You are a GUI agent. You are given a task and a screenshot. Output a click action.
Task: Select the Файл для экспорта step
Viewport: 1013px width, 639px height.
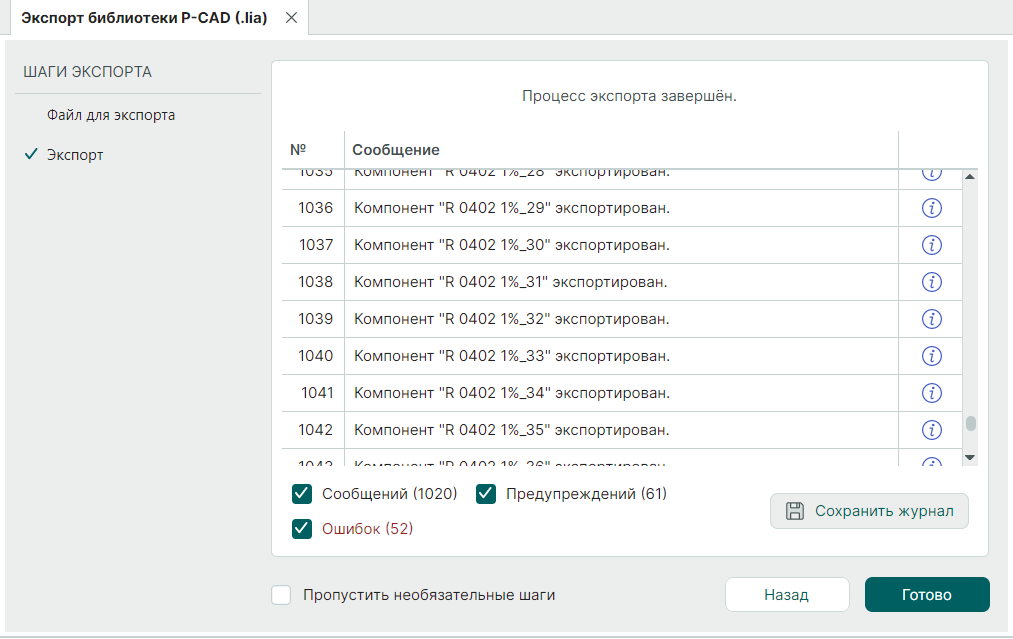[111, 115]
